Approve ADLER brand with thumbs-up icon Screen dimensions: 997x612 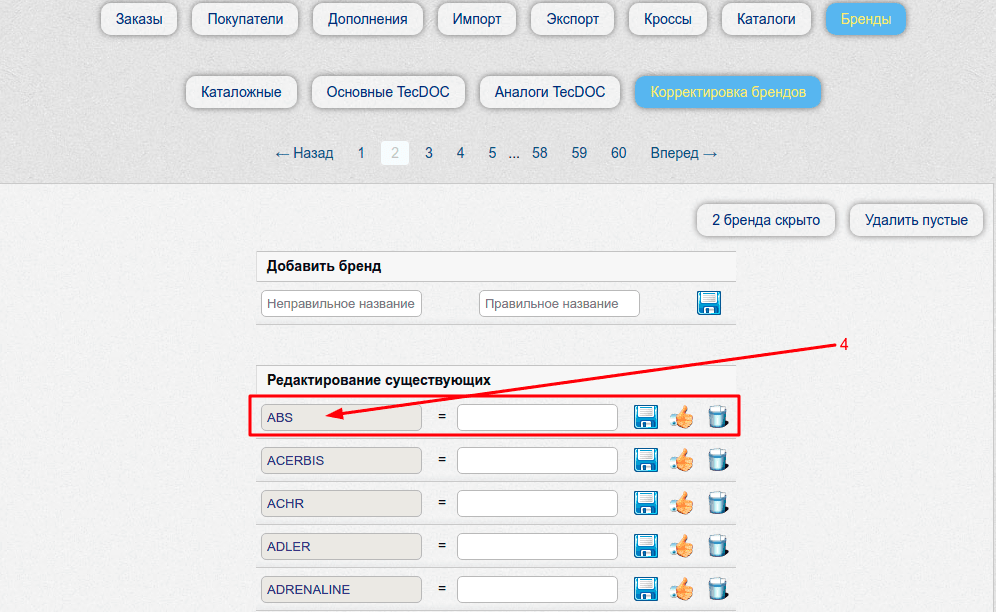682,546
